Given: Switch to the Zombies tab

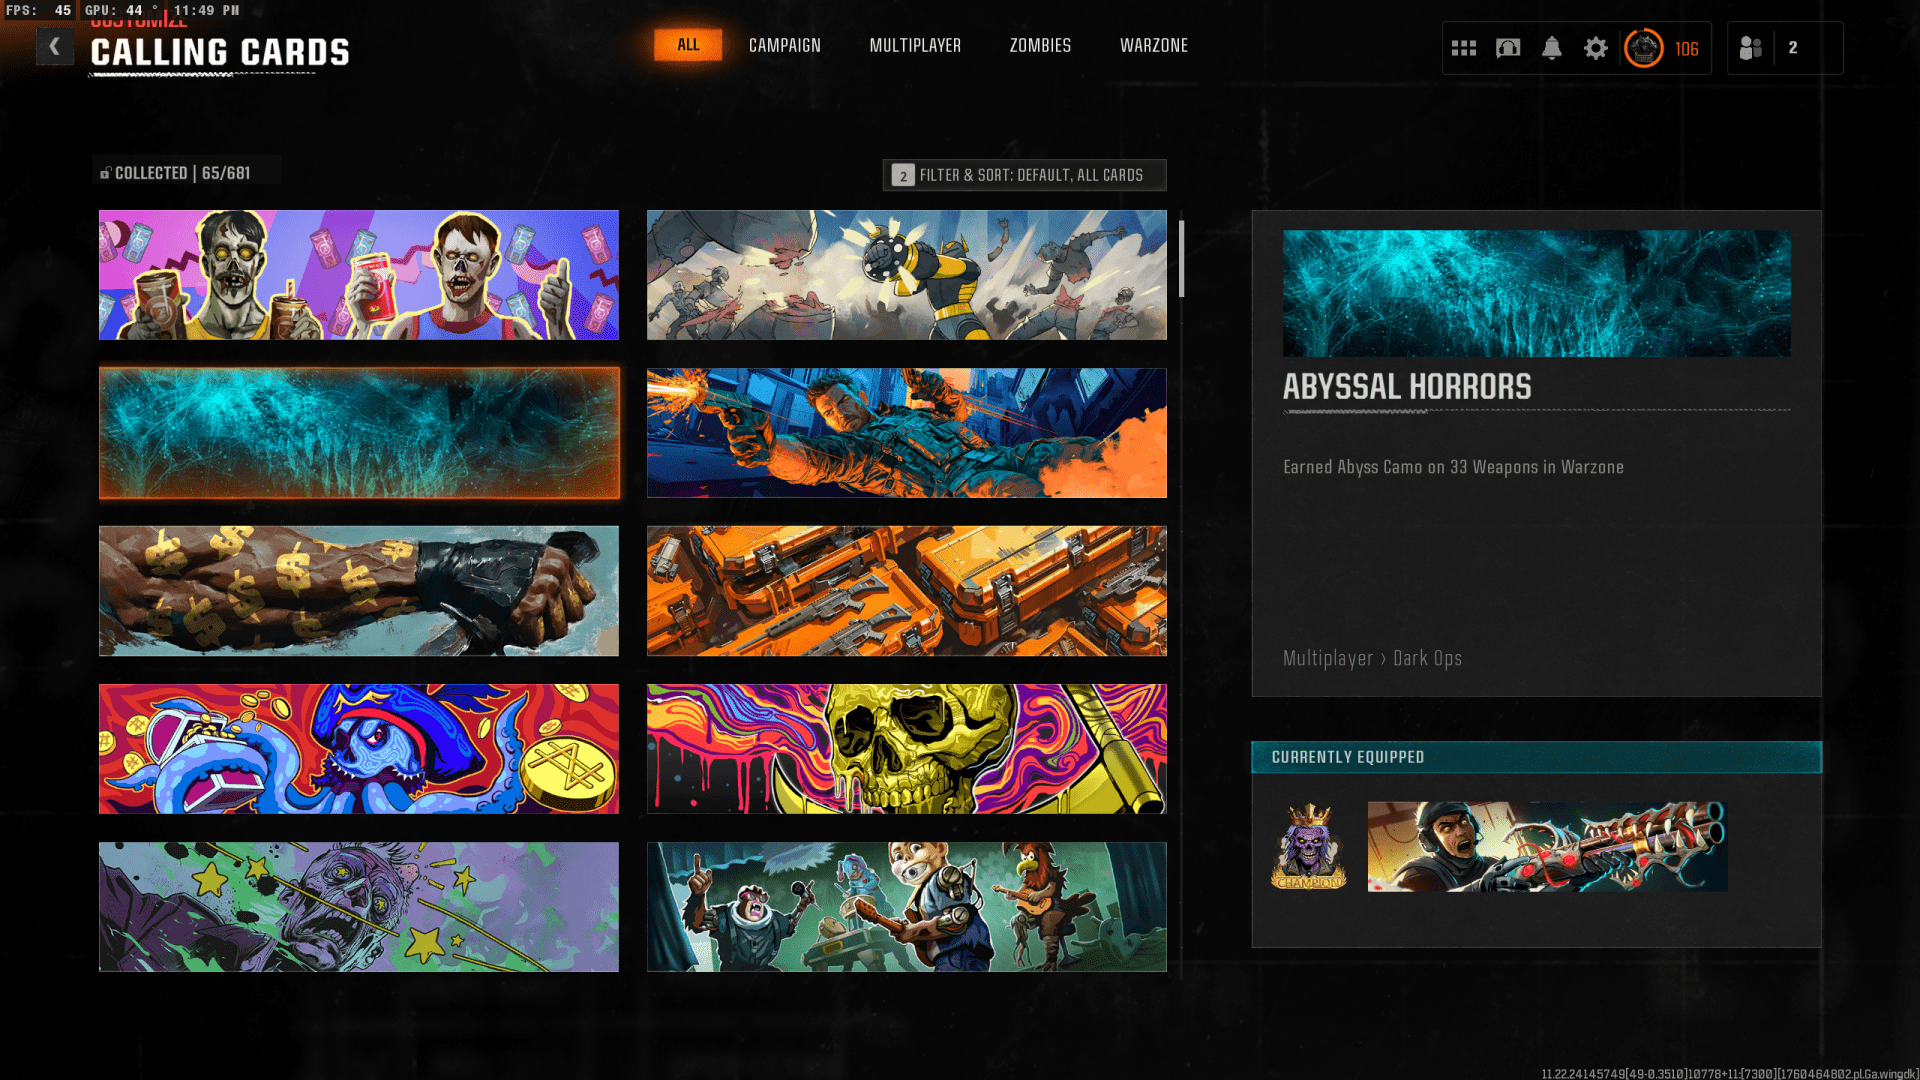Looking at the screenshot, I should [x=1040, y=46].
